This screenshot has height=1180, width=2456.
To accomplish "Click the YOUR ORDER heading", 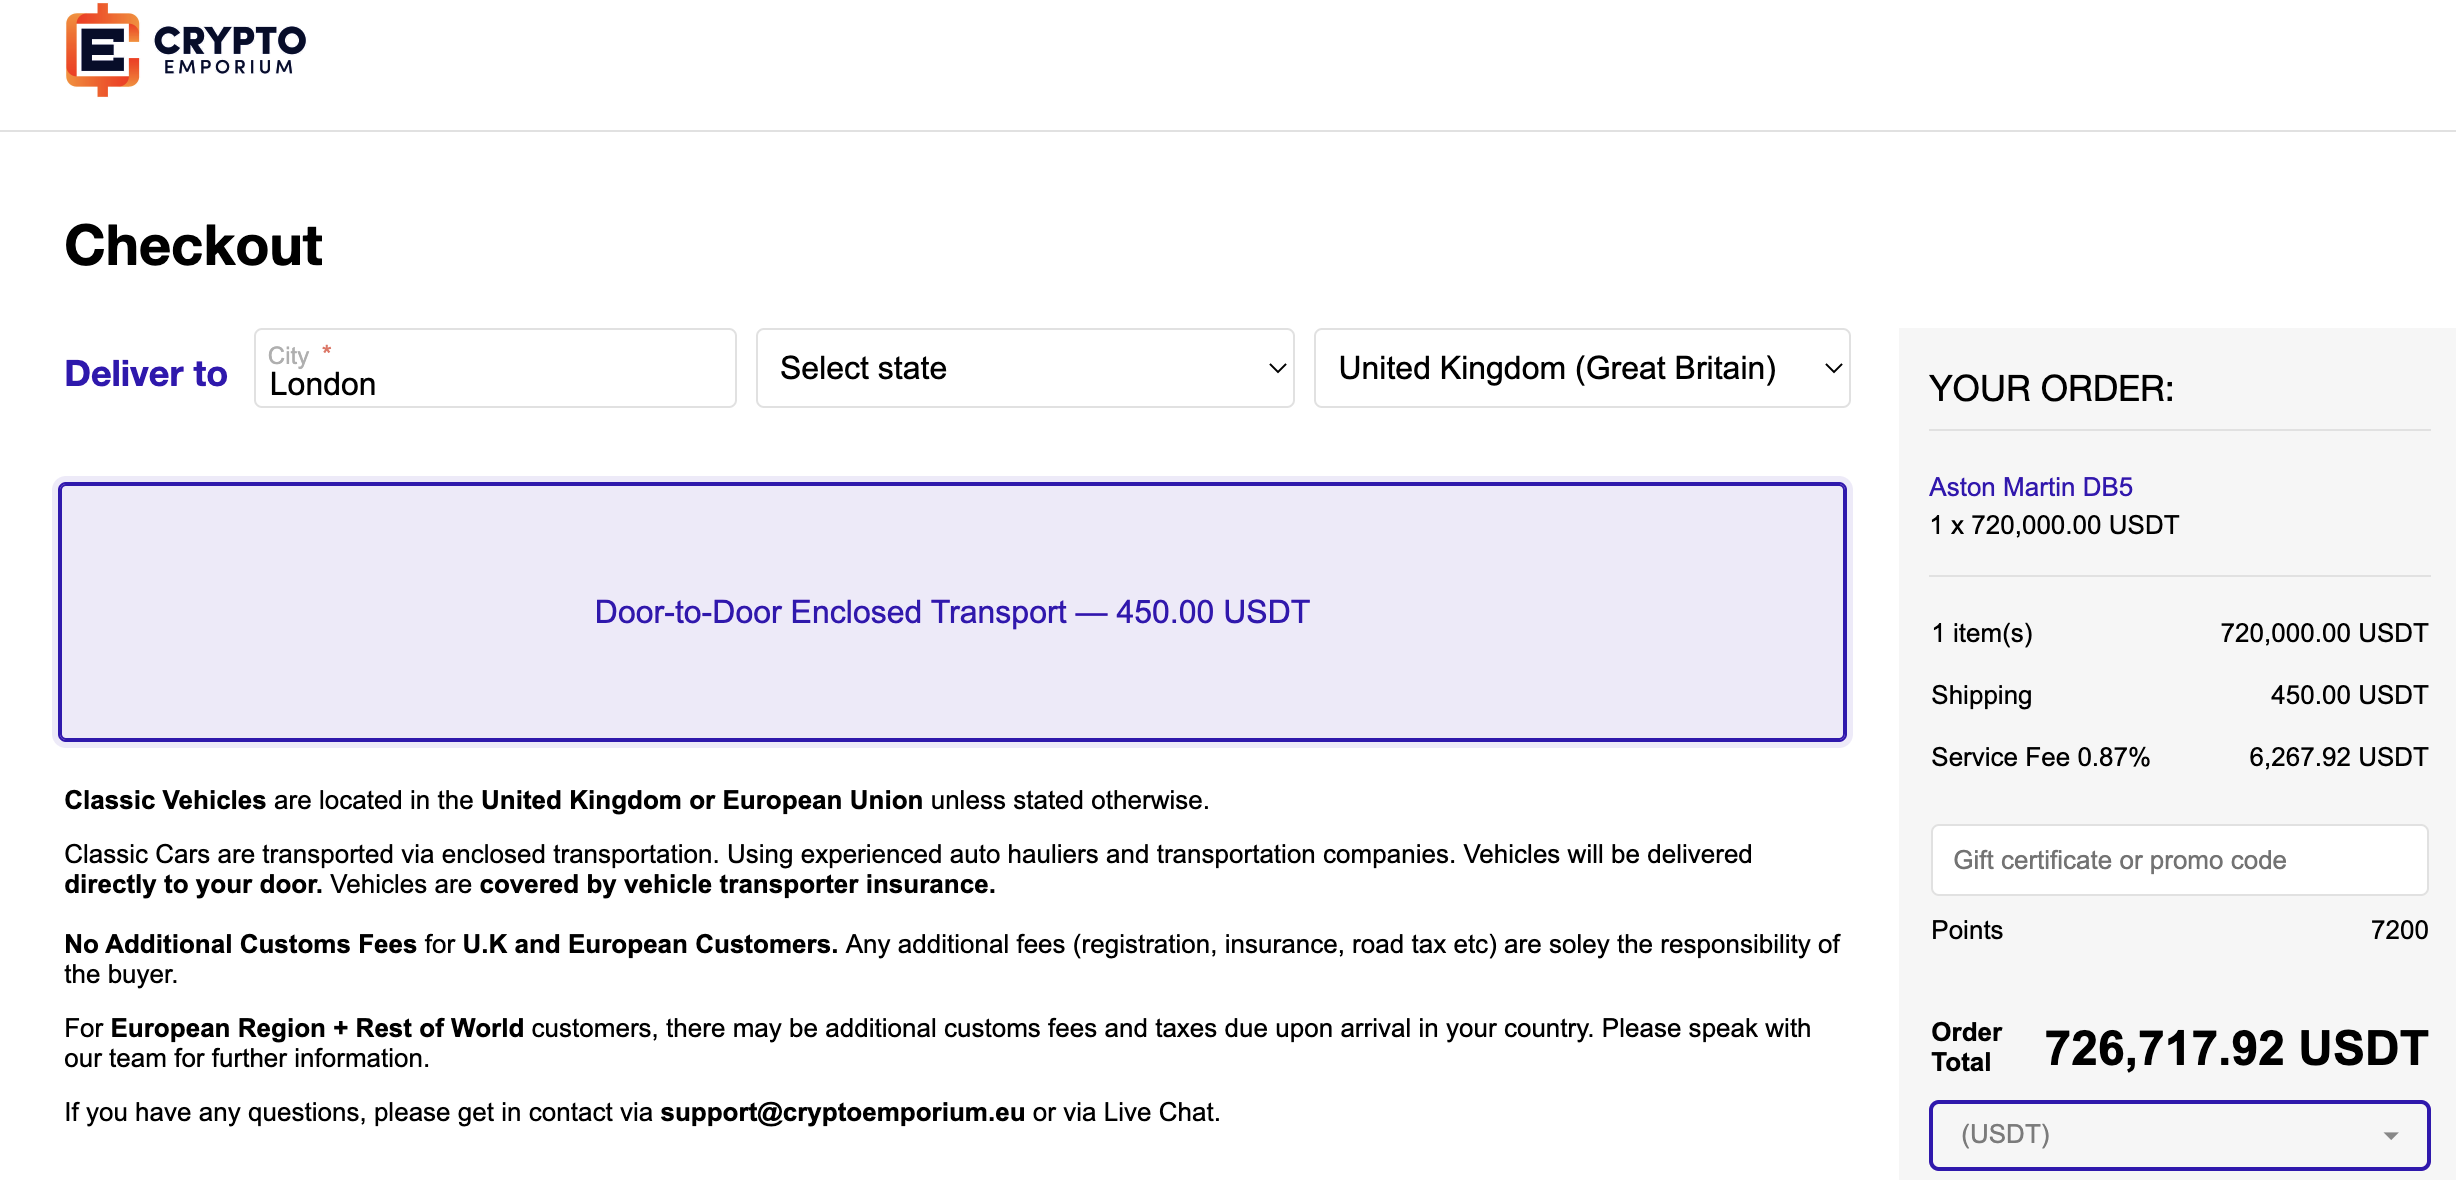I will click(2051, 389).
